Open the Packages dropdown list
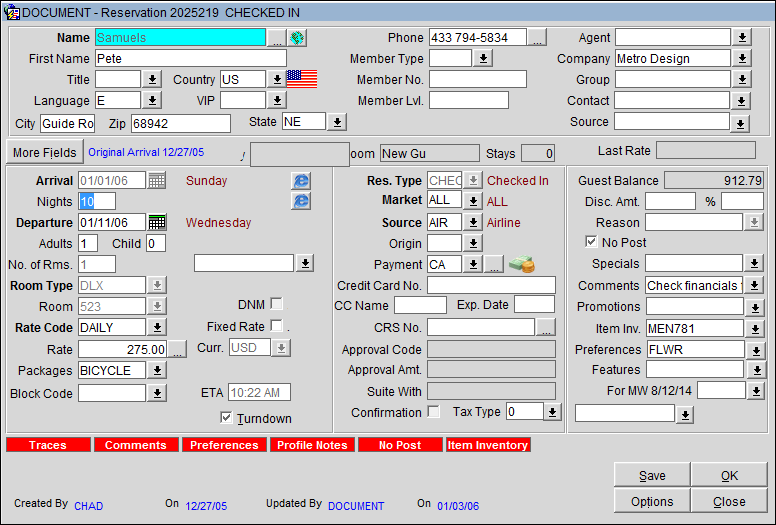The image size is (776, 525). pyautogui.click(x=157, y=371)
